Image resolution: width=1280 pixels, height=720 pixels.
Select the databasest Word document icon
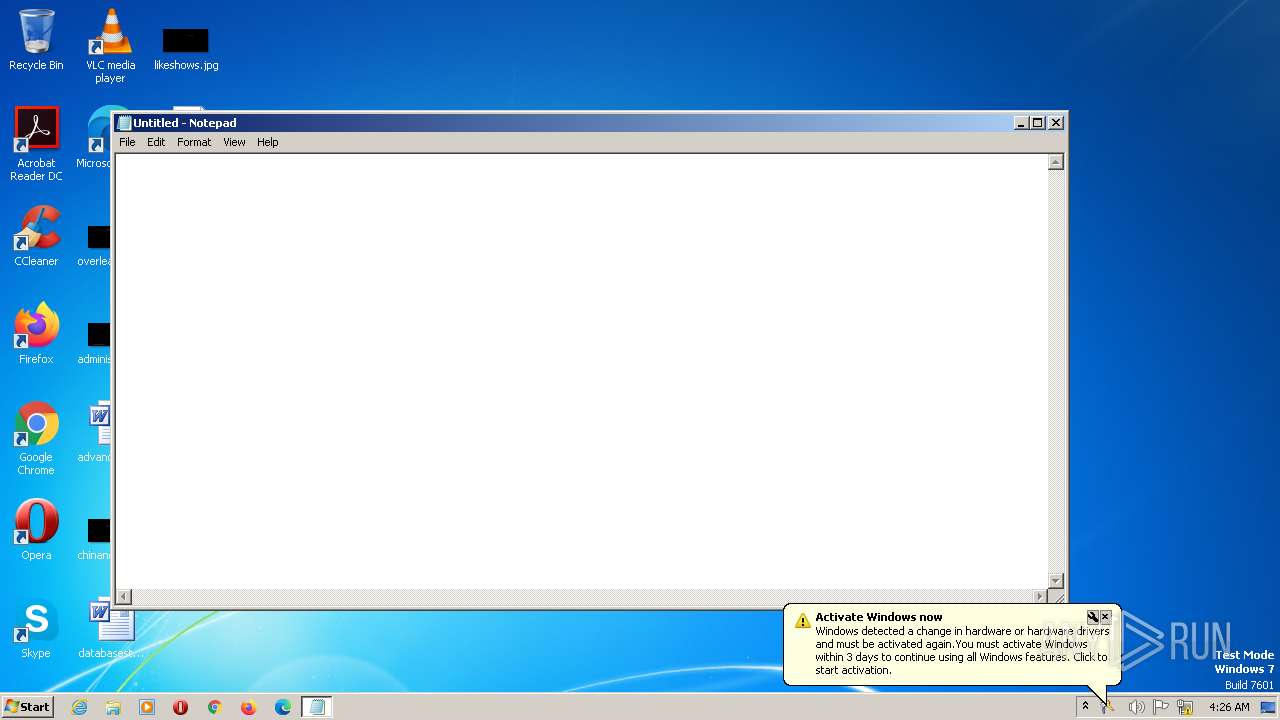[x=110, y=628]
